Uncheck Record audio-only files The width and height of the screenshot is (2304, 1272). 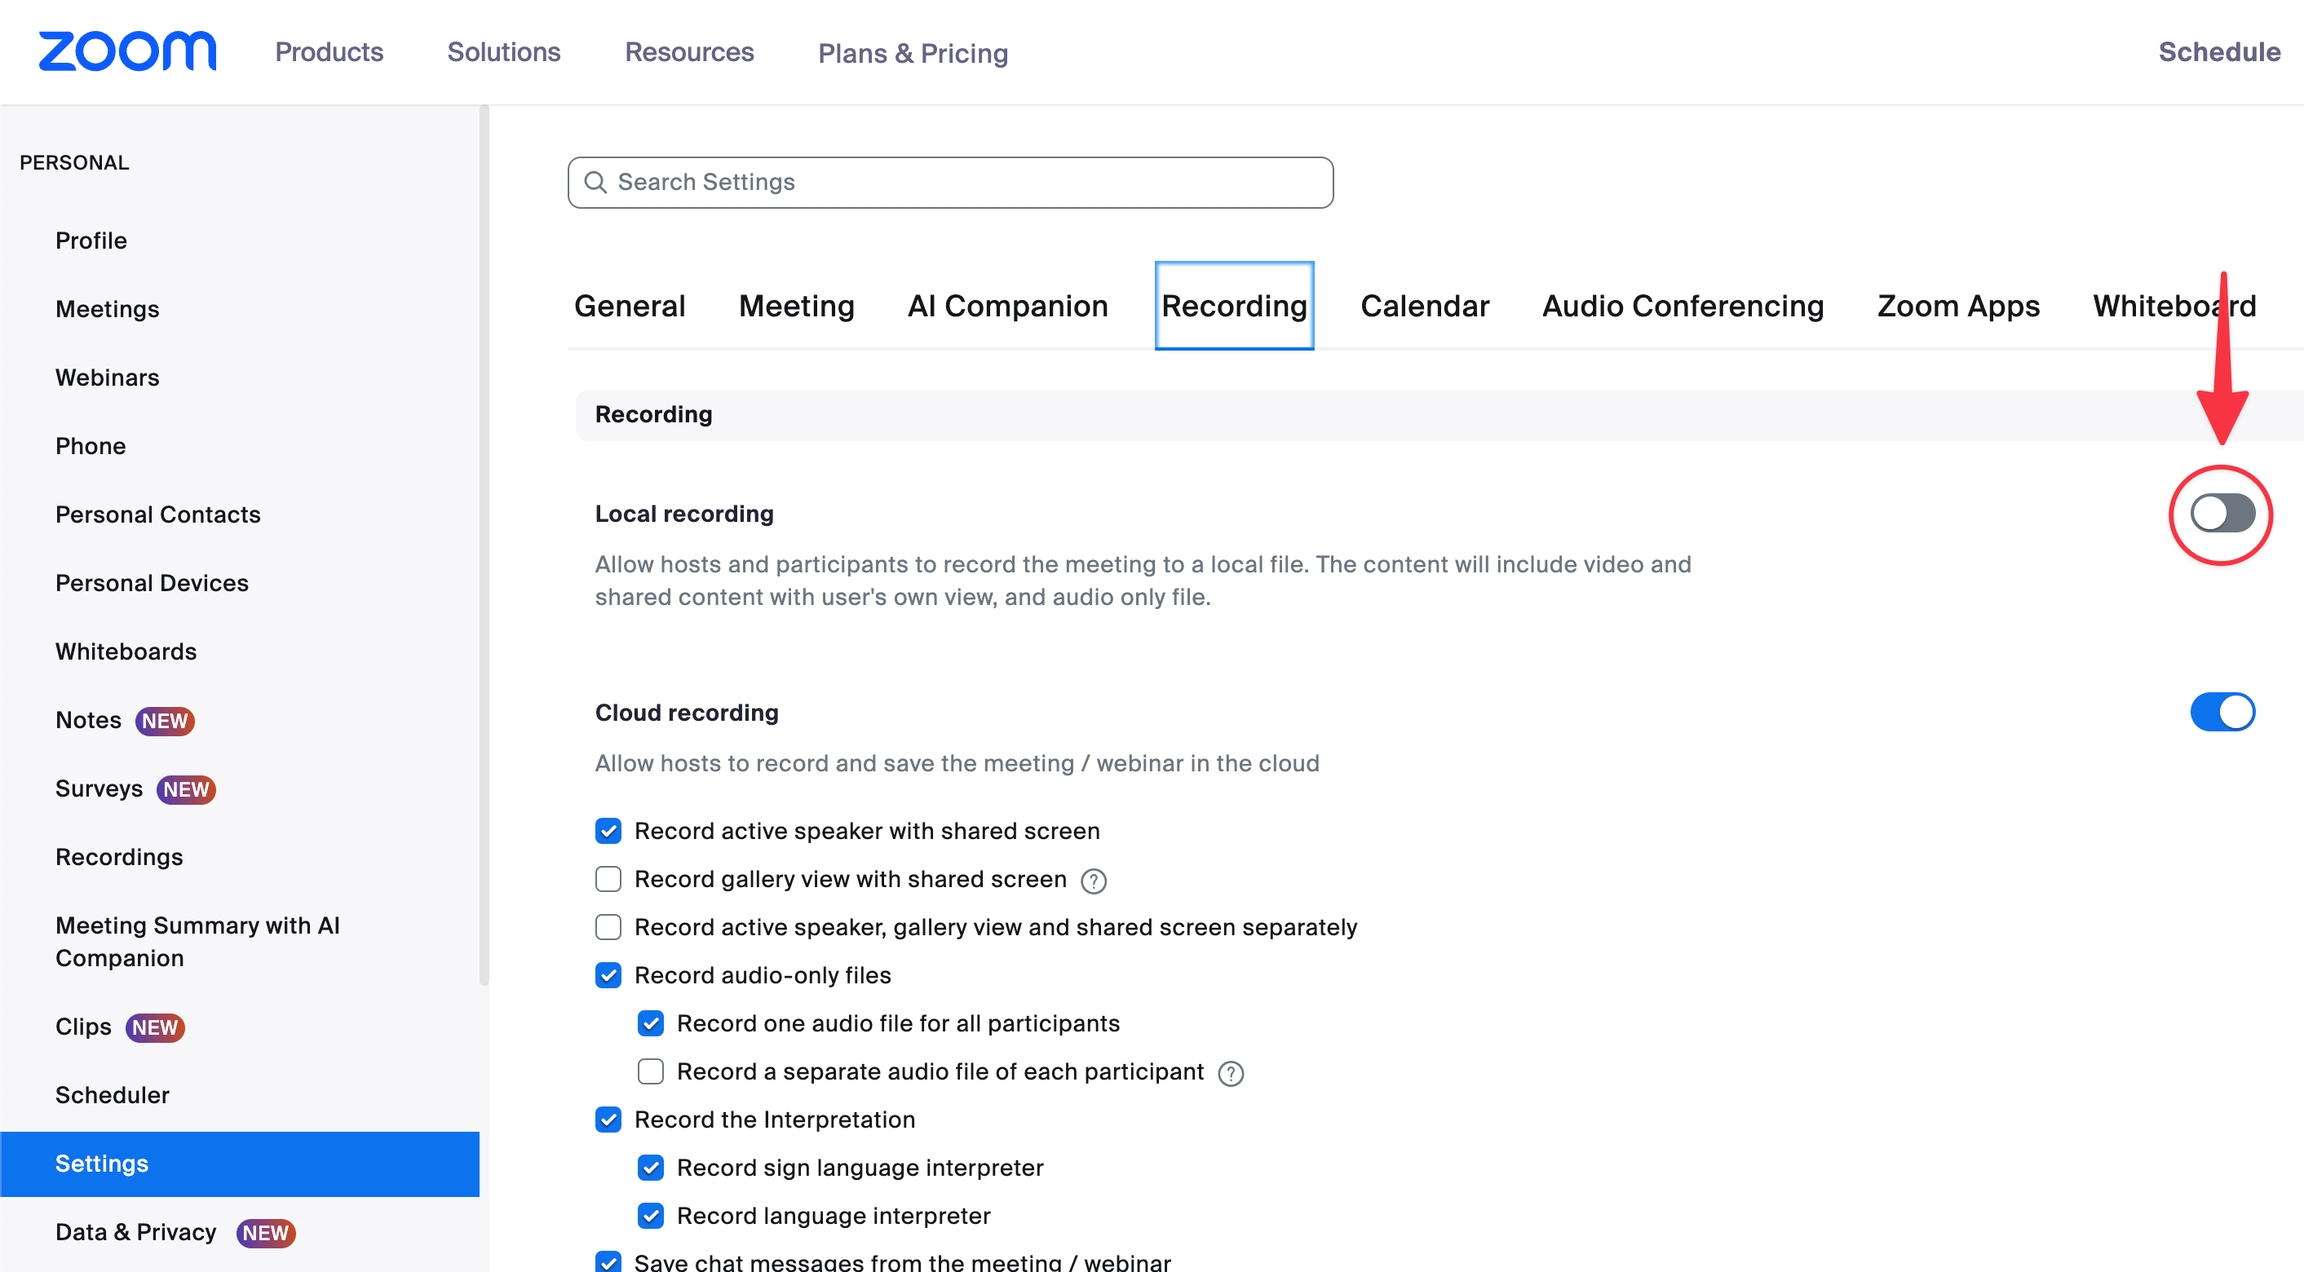point(608,975)
